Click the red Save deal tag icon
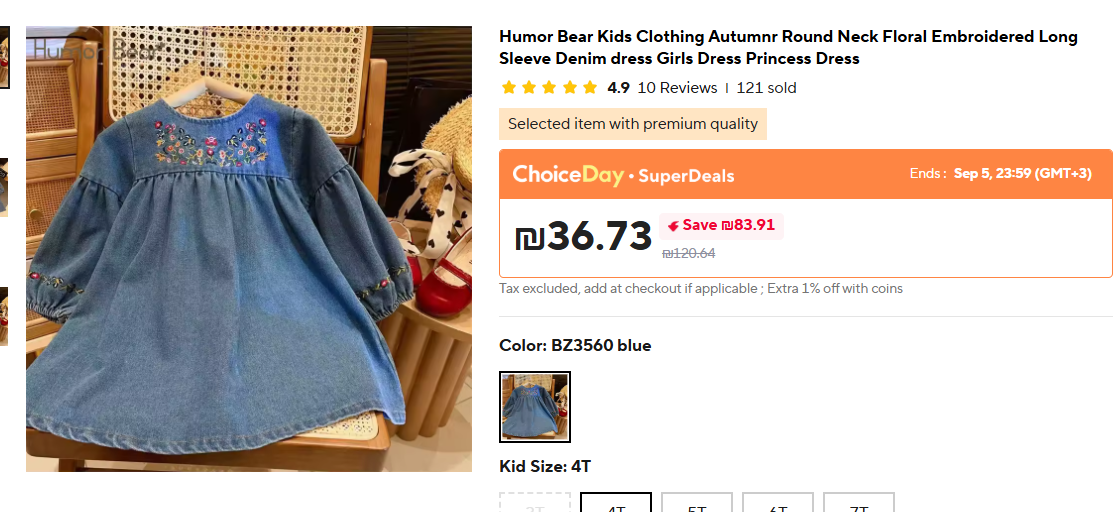Screen dimensions: 1120x512 tap(673, 226)
